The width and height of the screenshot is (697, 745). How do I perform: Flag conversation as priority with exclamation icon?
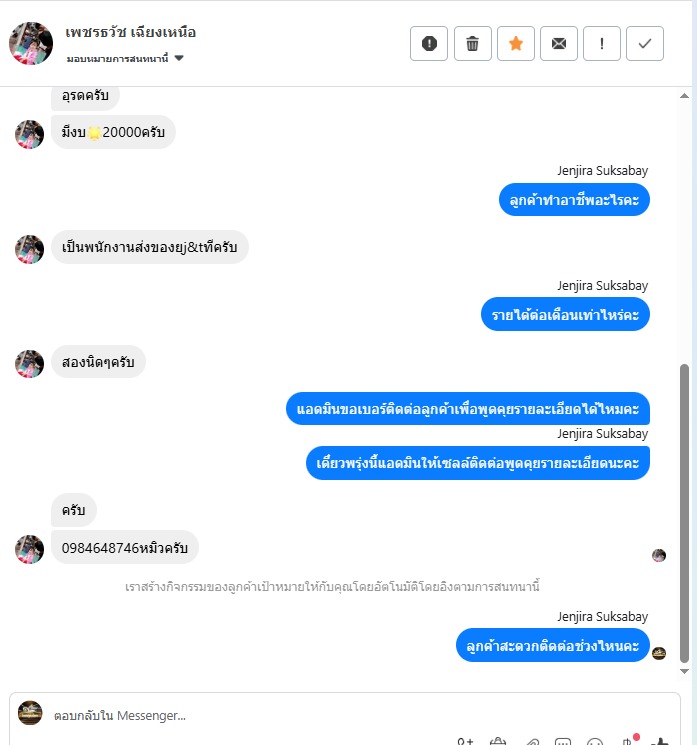pos(602,44)
